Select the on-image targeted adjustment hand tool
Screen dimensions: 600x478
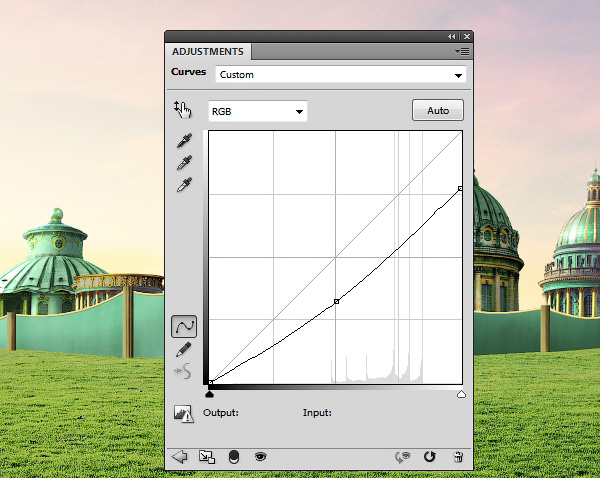(183, 109)
